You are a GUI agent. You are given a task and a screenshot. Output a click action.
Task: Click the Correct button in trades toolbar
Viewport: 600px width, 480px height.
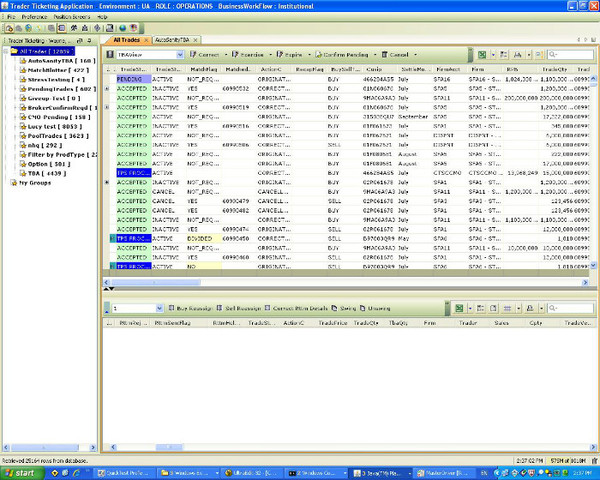[x=205, y=55]
